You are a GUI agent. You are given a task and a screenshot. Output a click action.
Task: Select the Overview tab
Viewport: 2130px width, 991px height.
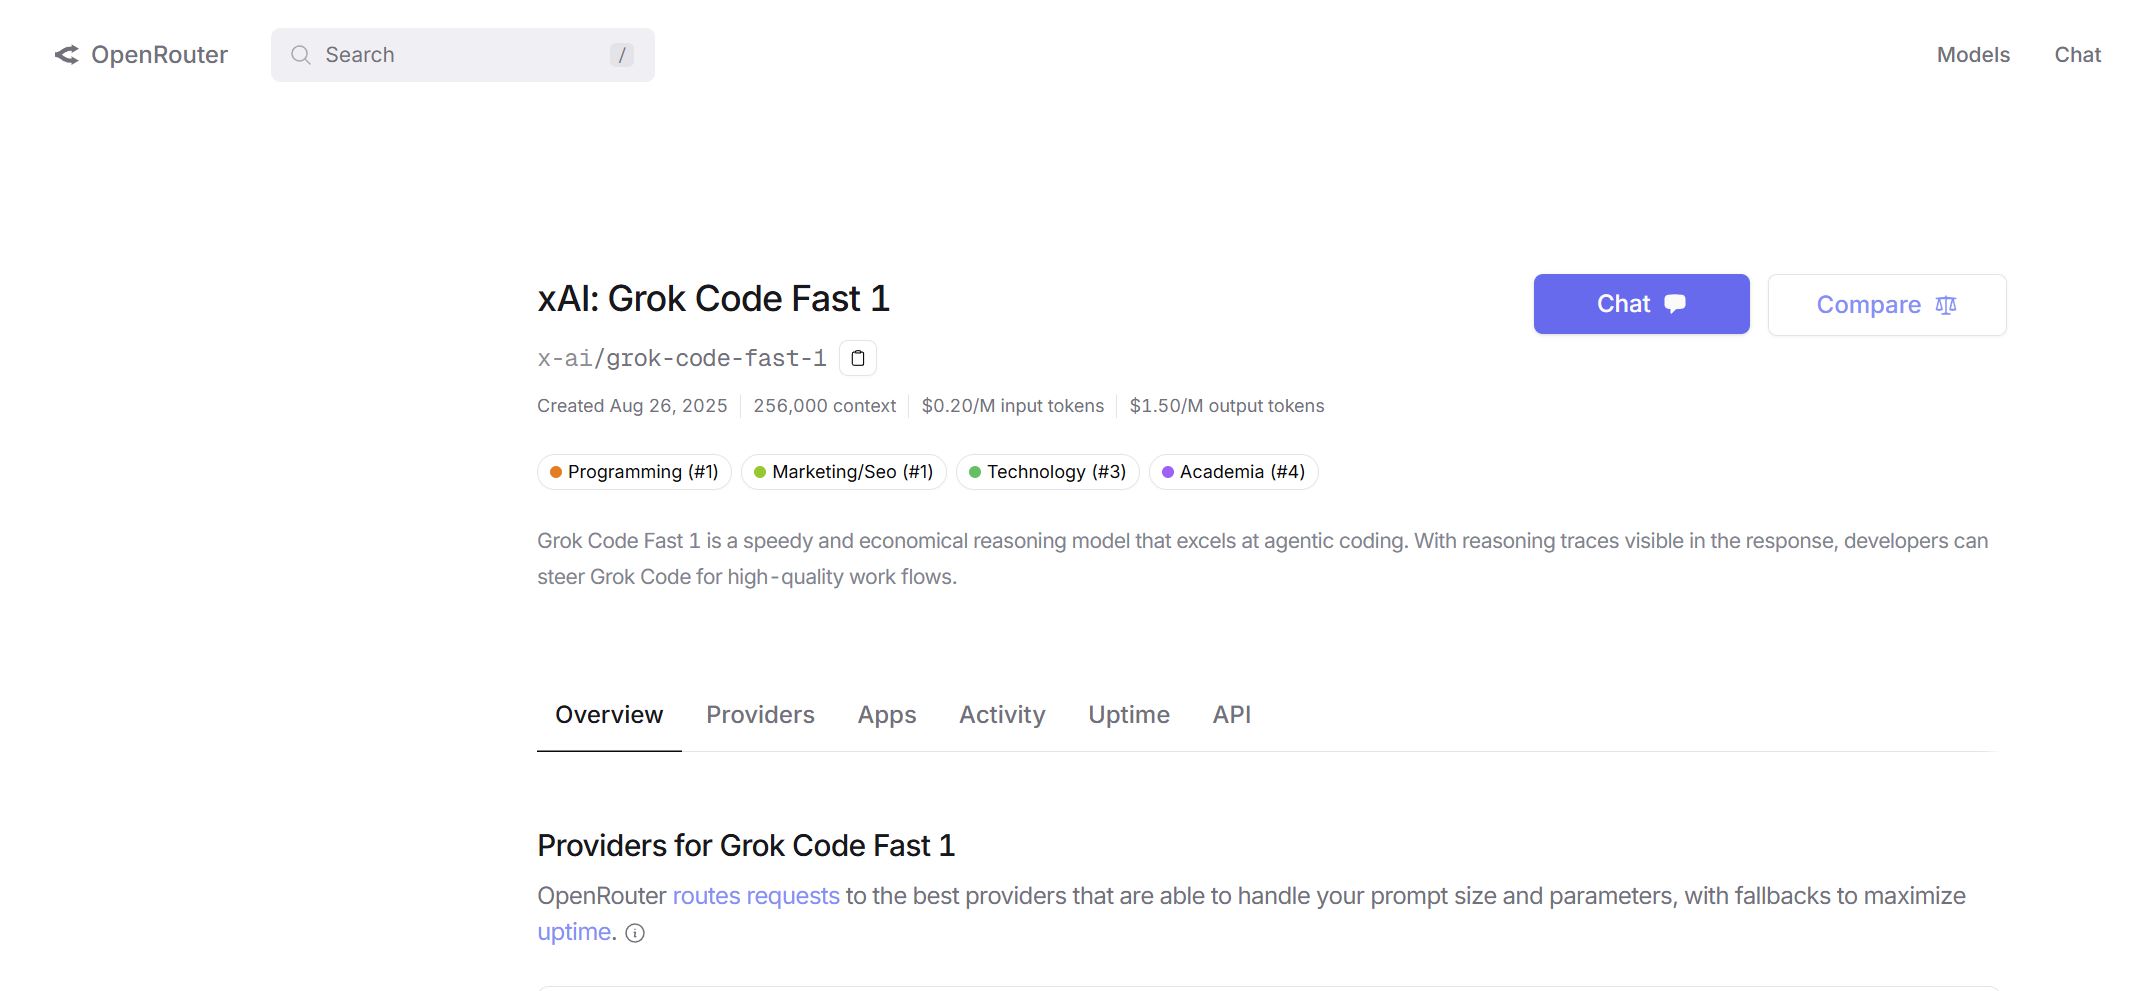pyautogui.click(x=609, y=715)
